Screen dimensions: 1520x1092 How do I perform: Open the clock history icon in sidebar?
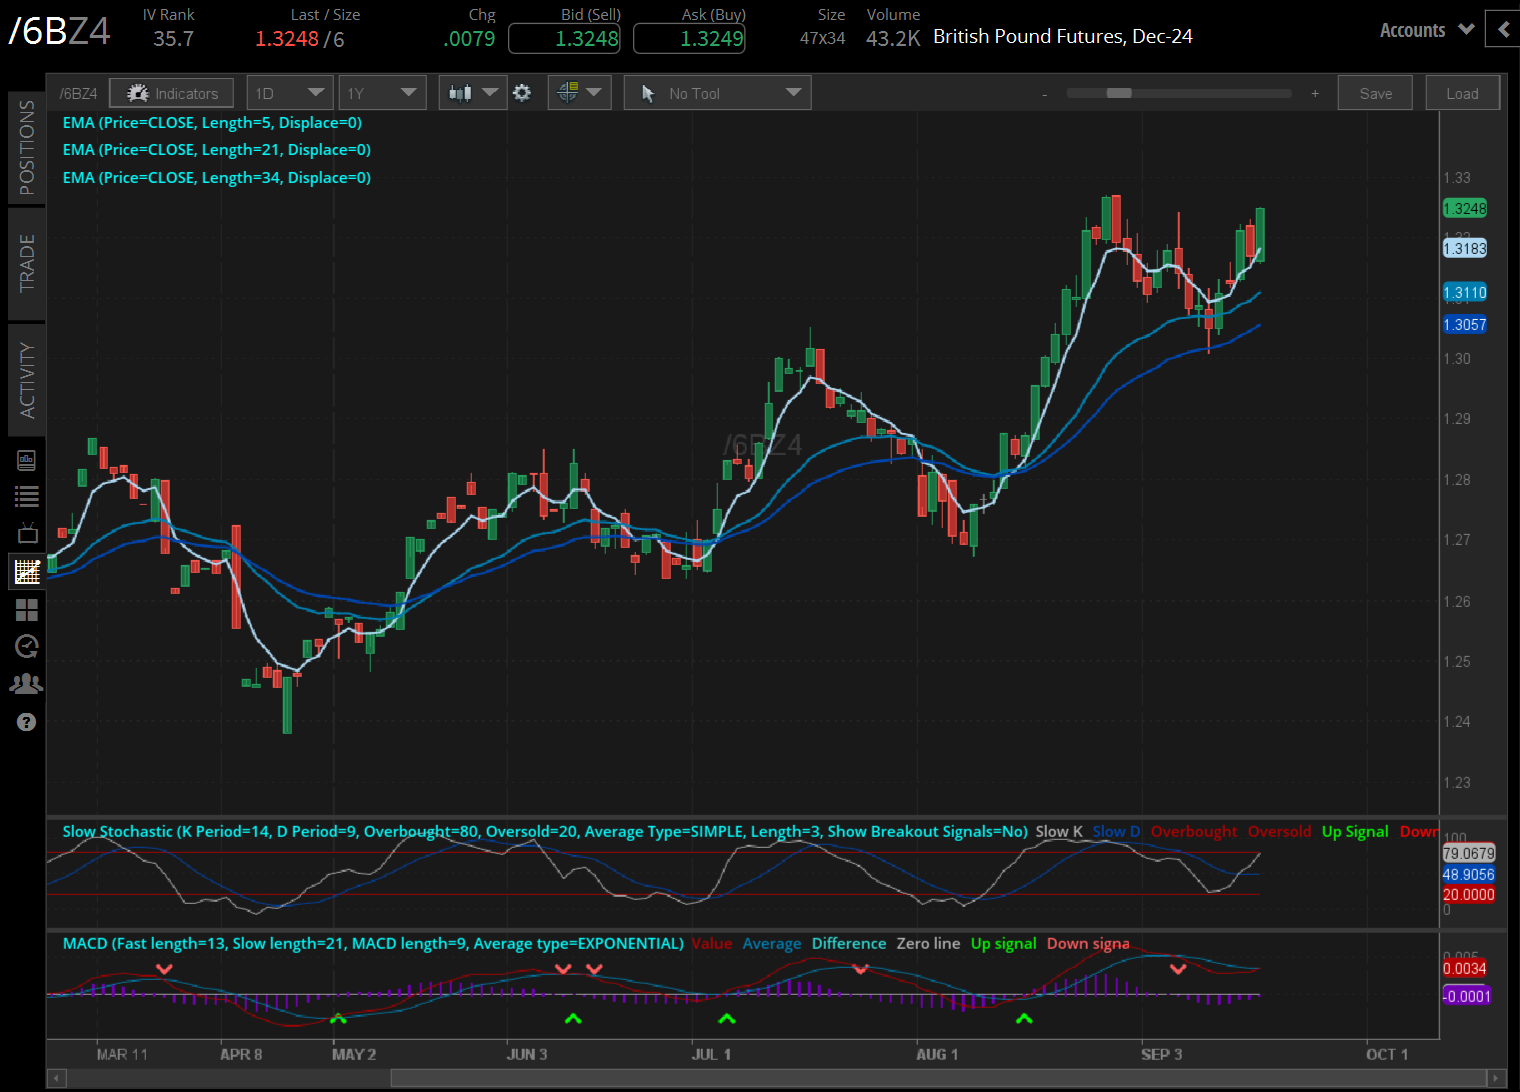tap(27, 647)
